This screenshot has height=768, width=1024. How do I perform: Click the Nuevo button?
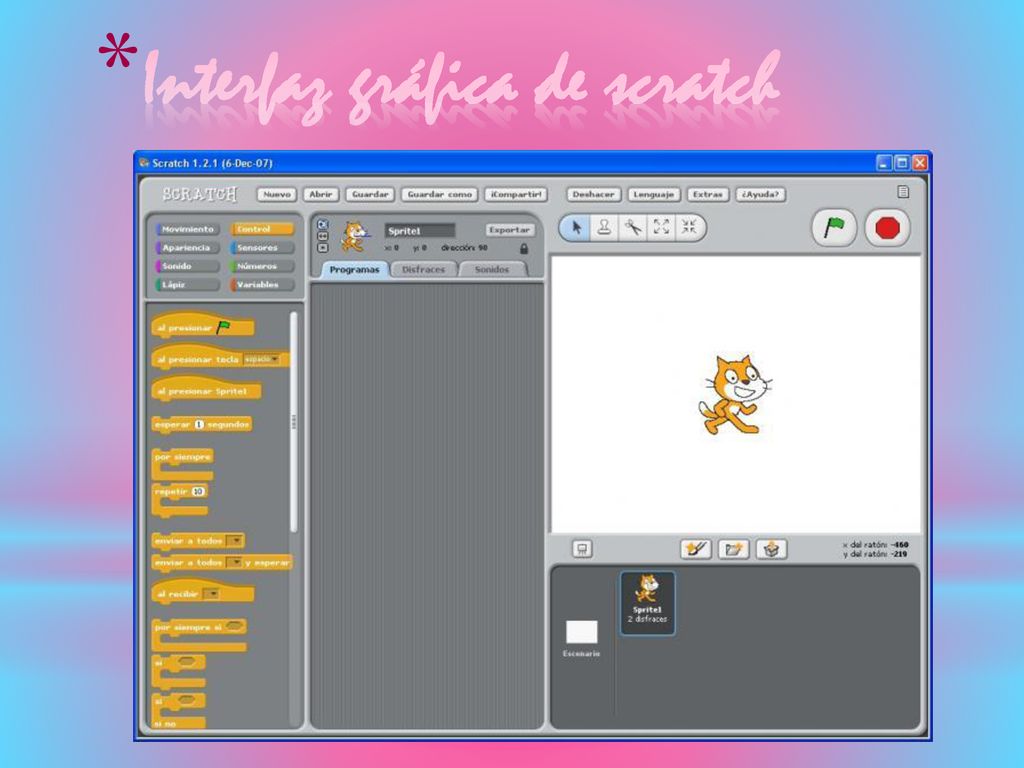[x=277, y=195]
